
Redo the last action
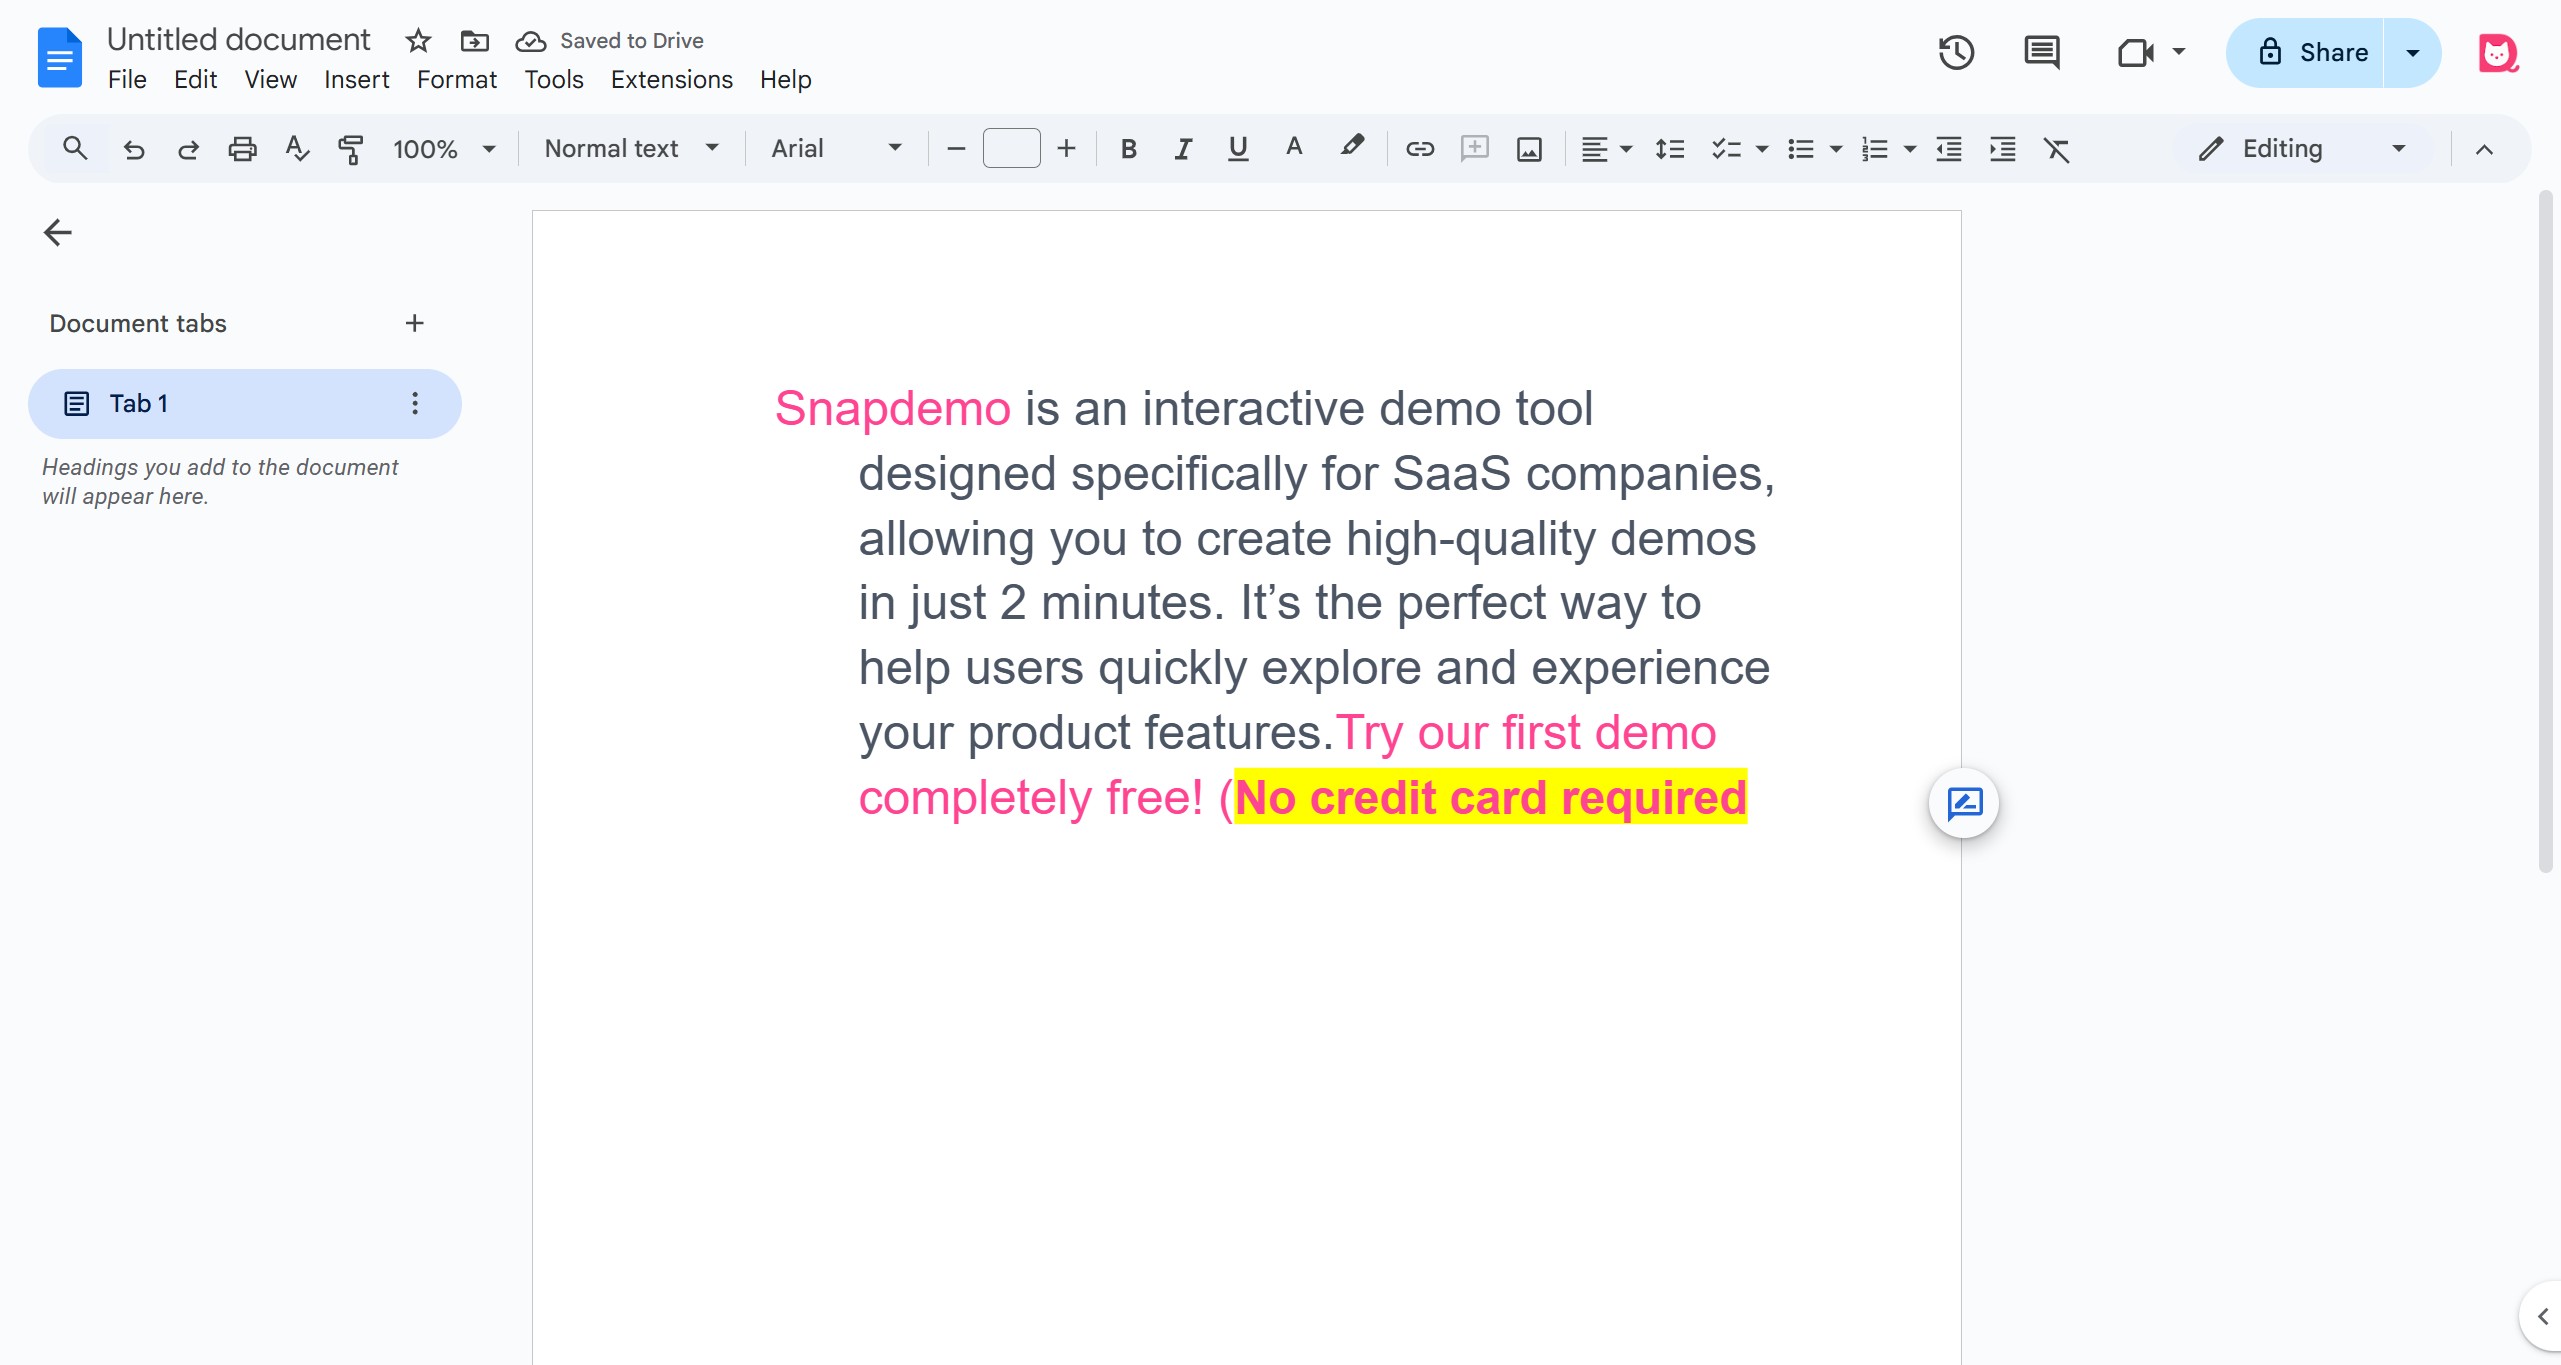[188, 149]
